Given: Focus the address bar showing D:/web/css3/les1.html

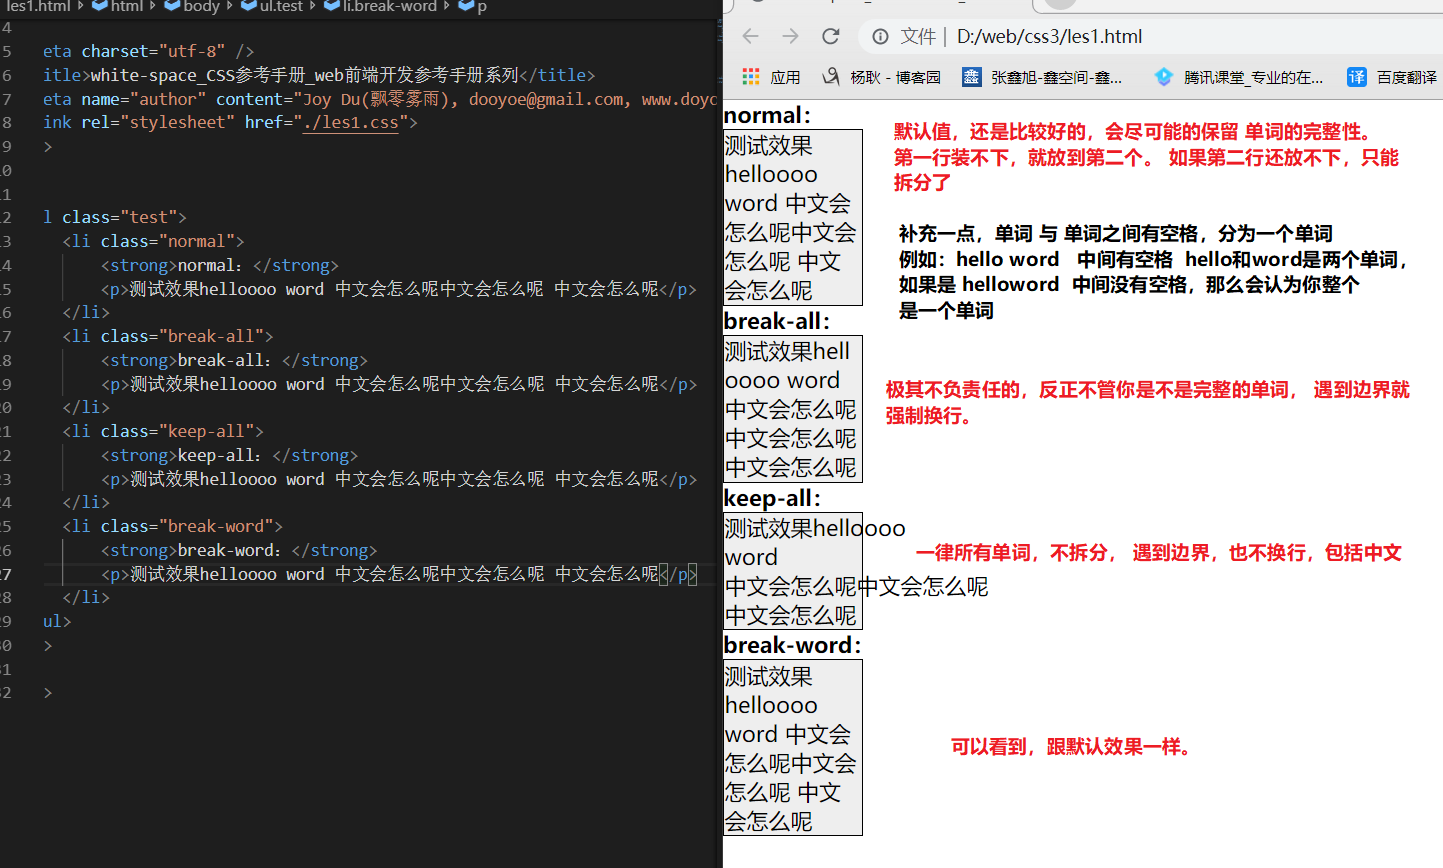Looking at the screenshot, I should coord(1100,37).
